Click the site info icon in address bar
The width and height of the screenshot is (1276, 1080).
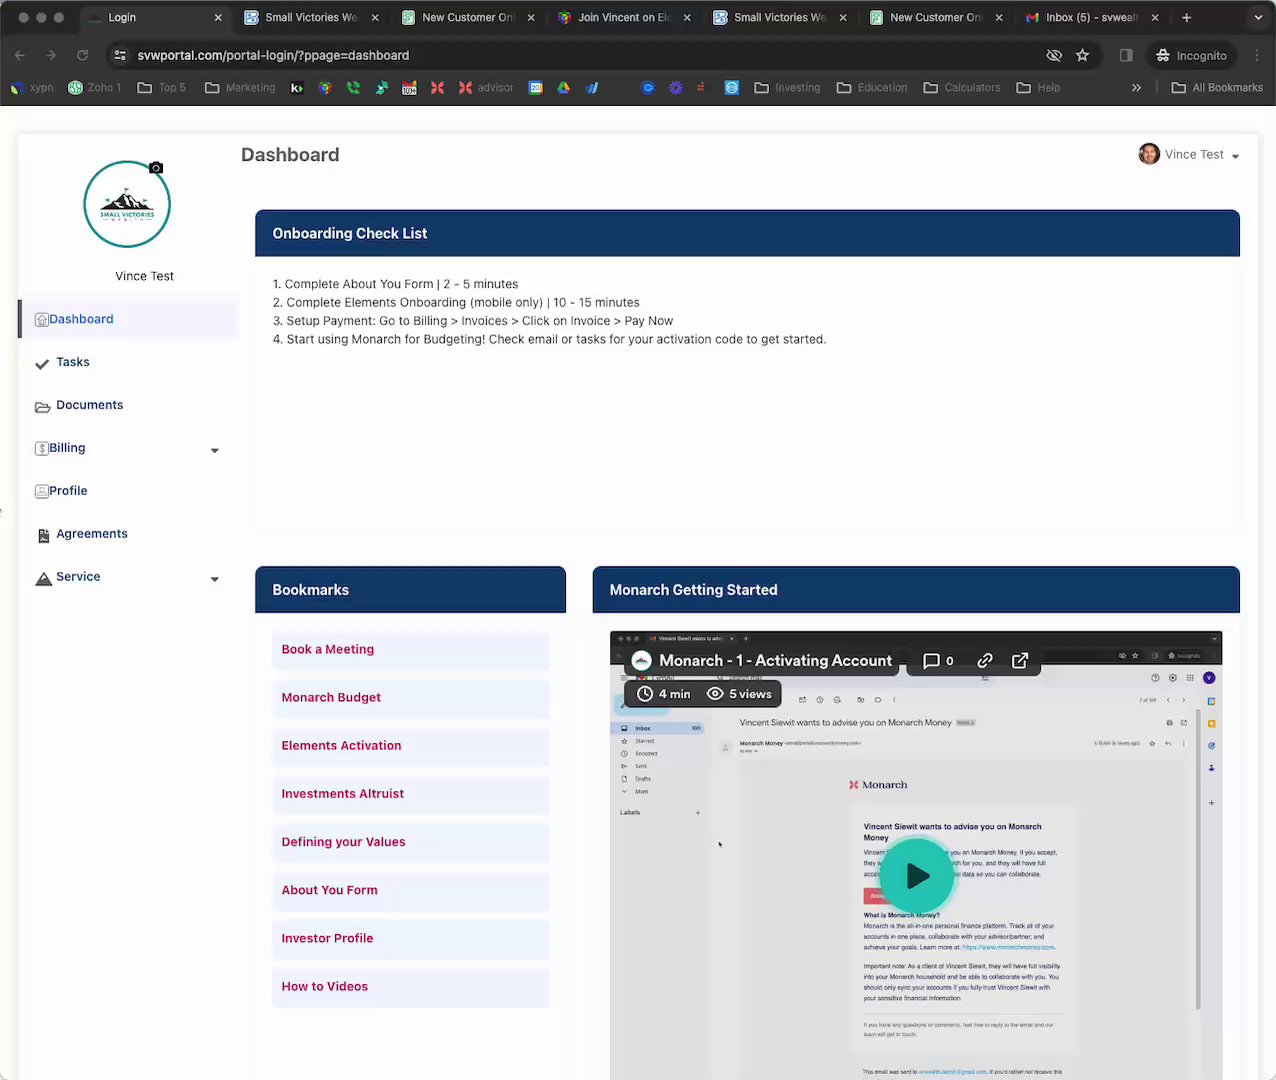120,55
